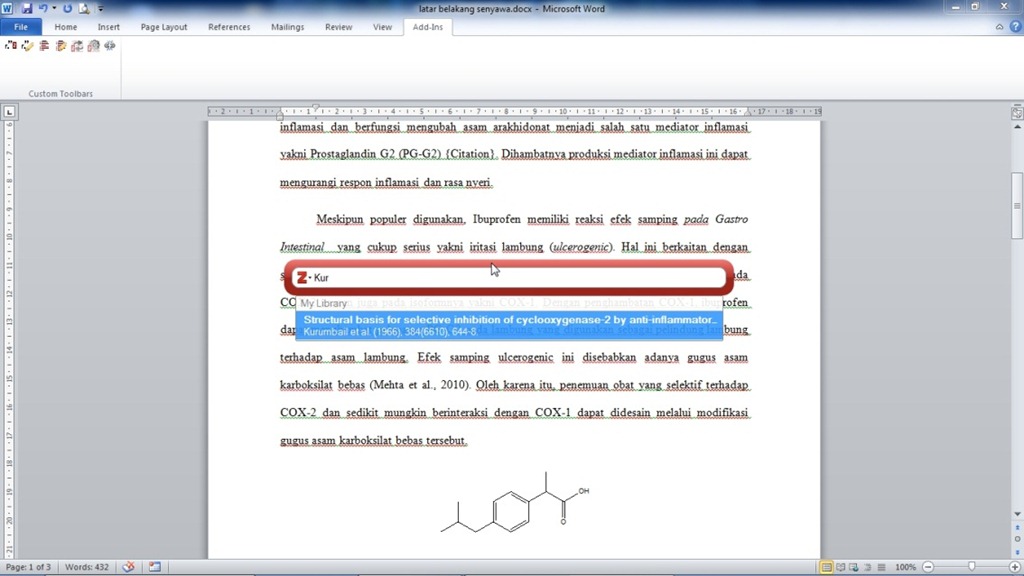This screenshot has height=576, width=1024.
Task: Click '(Mehta et al., 2010)' citation text
Action: tap(420, 385)
